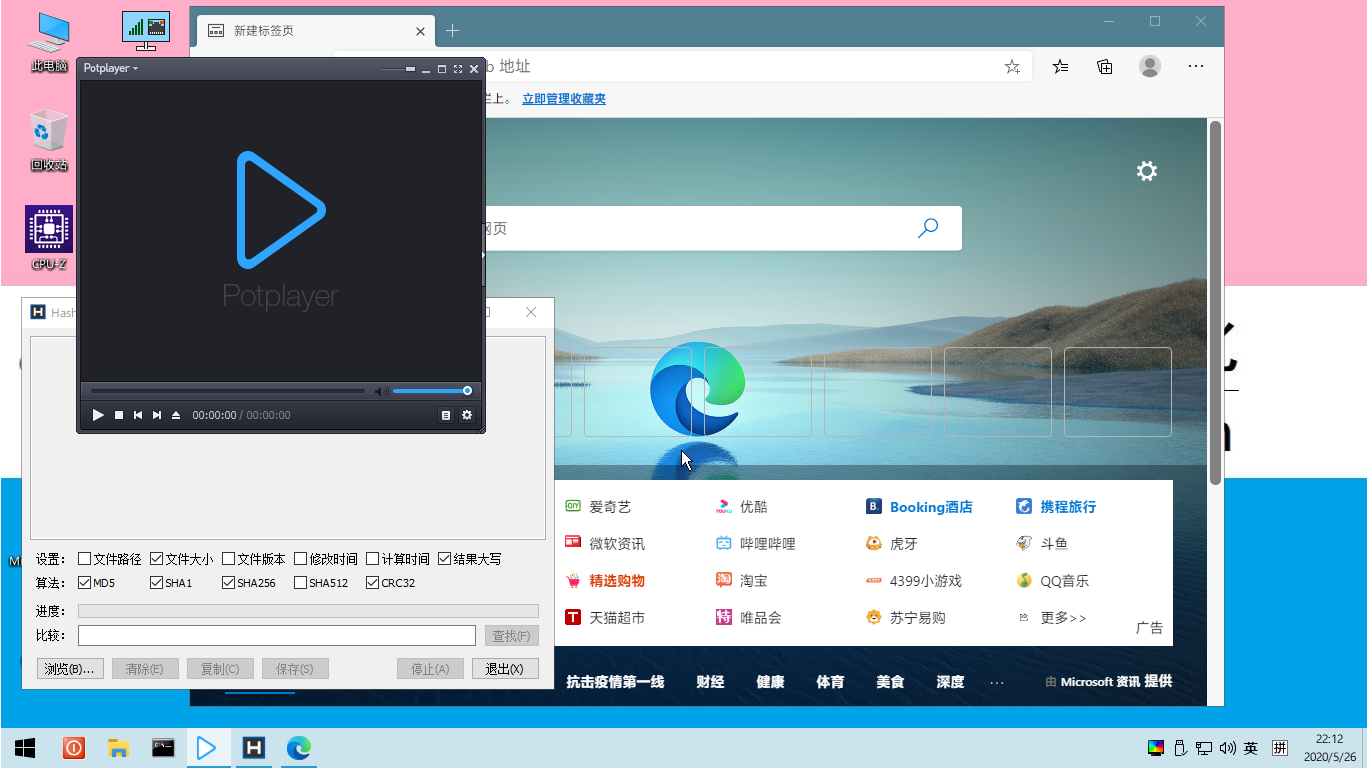Open 哔哩哔哩 quick link
1368x769 pixels.
pos(755,544)
